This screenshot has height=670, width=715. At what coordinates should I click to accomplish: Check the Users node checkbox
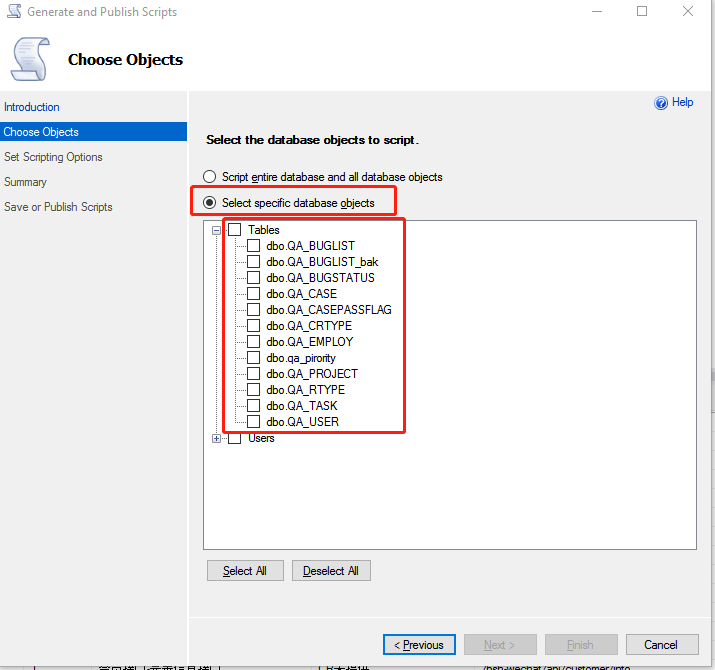tap(234, 438)
